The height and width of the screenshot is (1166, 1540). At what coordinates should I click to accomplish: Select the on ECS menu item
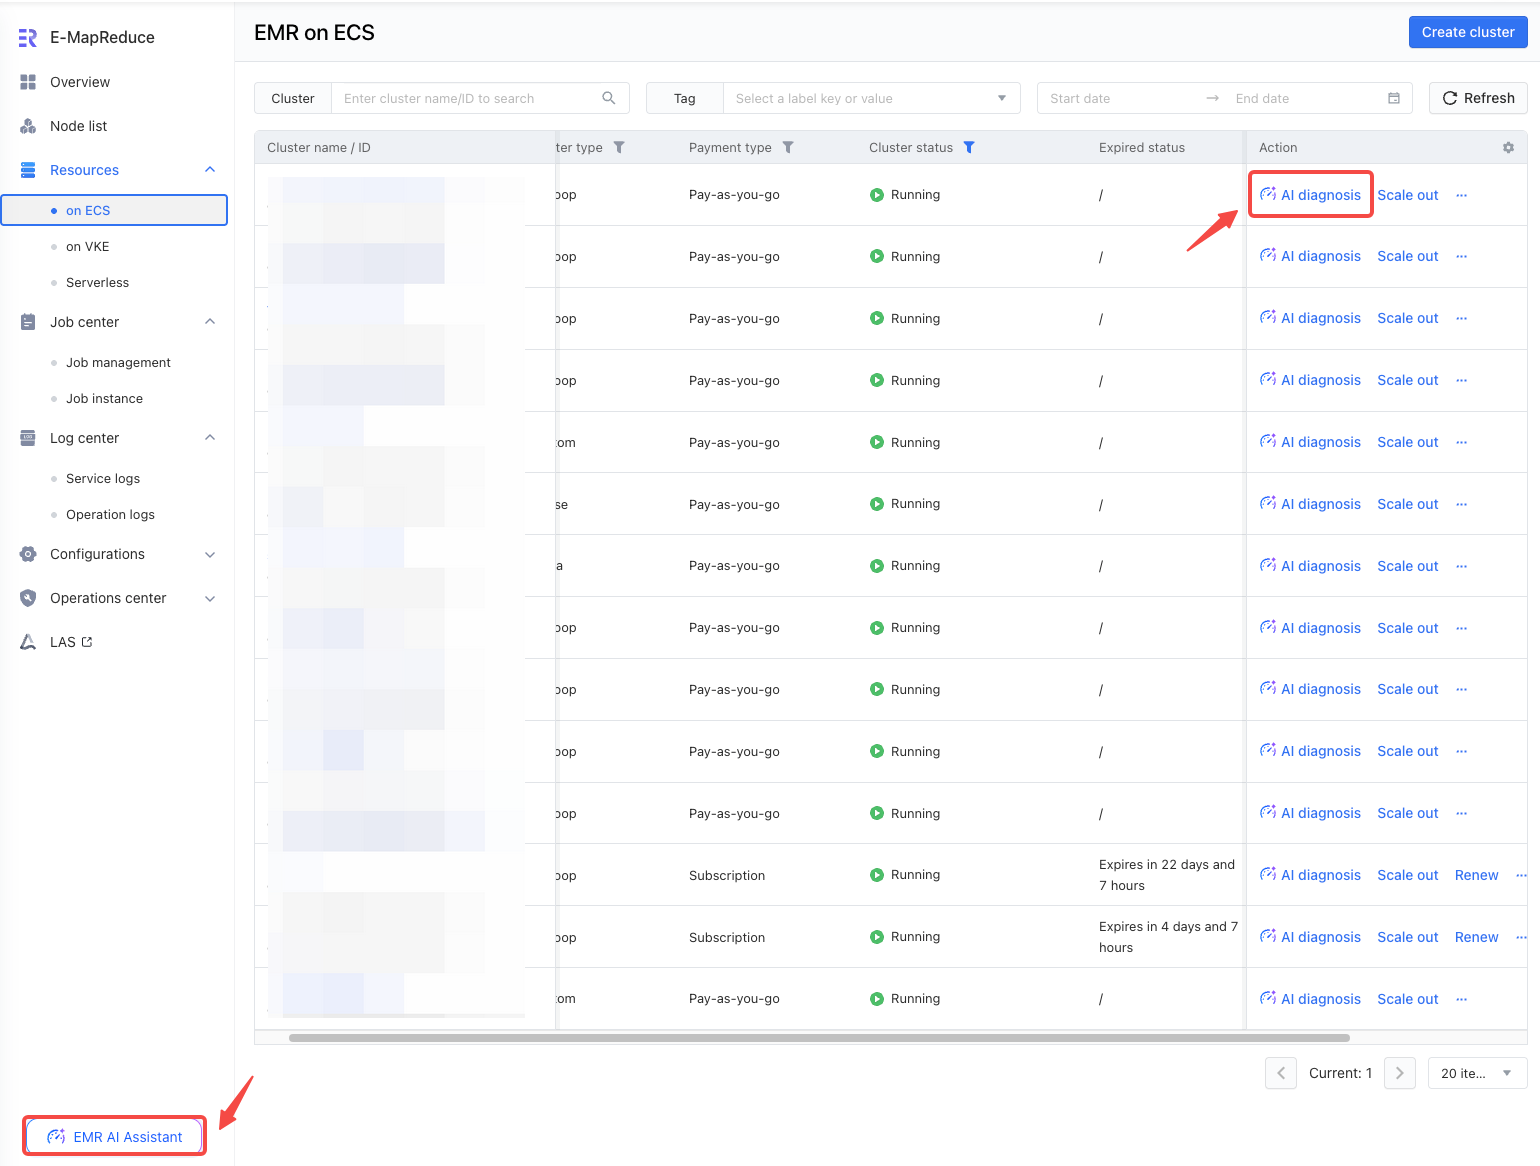point(114,210)
